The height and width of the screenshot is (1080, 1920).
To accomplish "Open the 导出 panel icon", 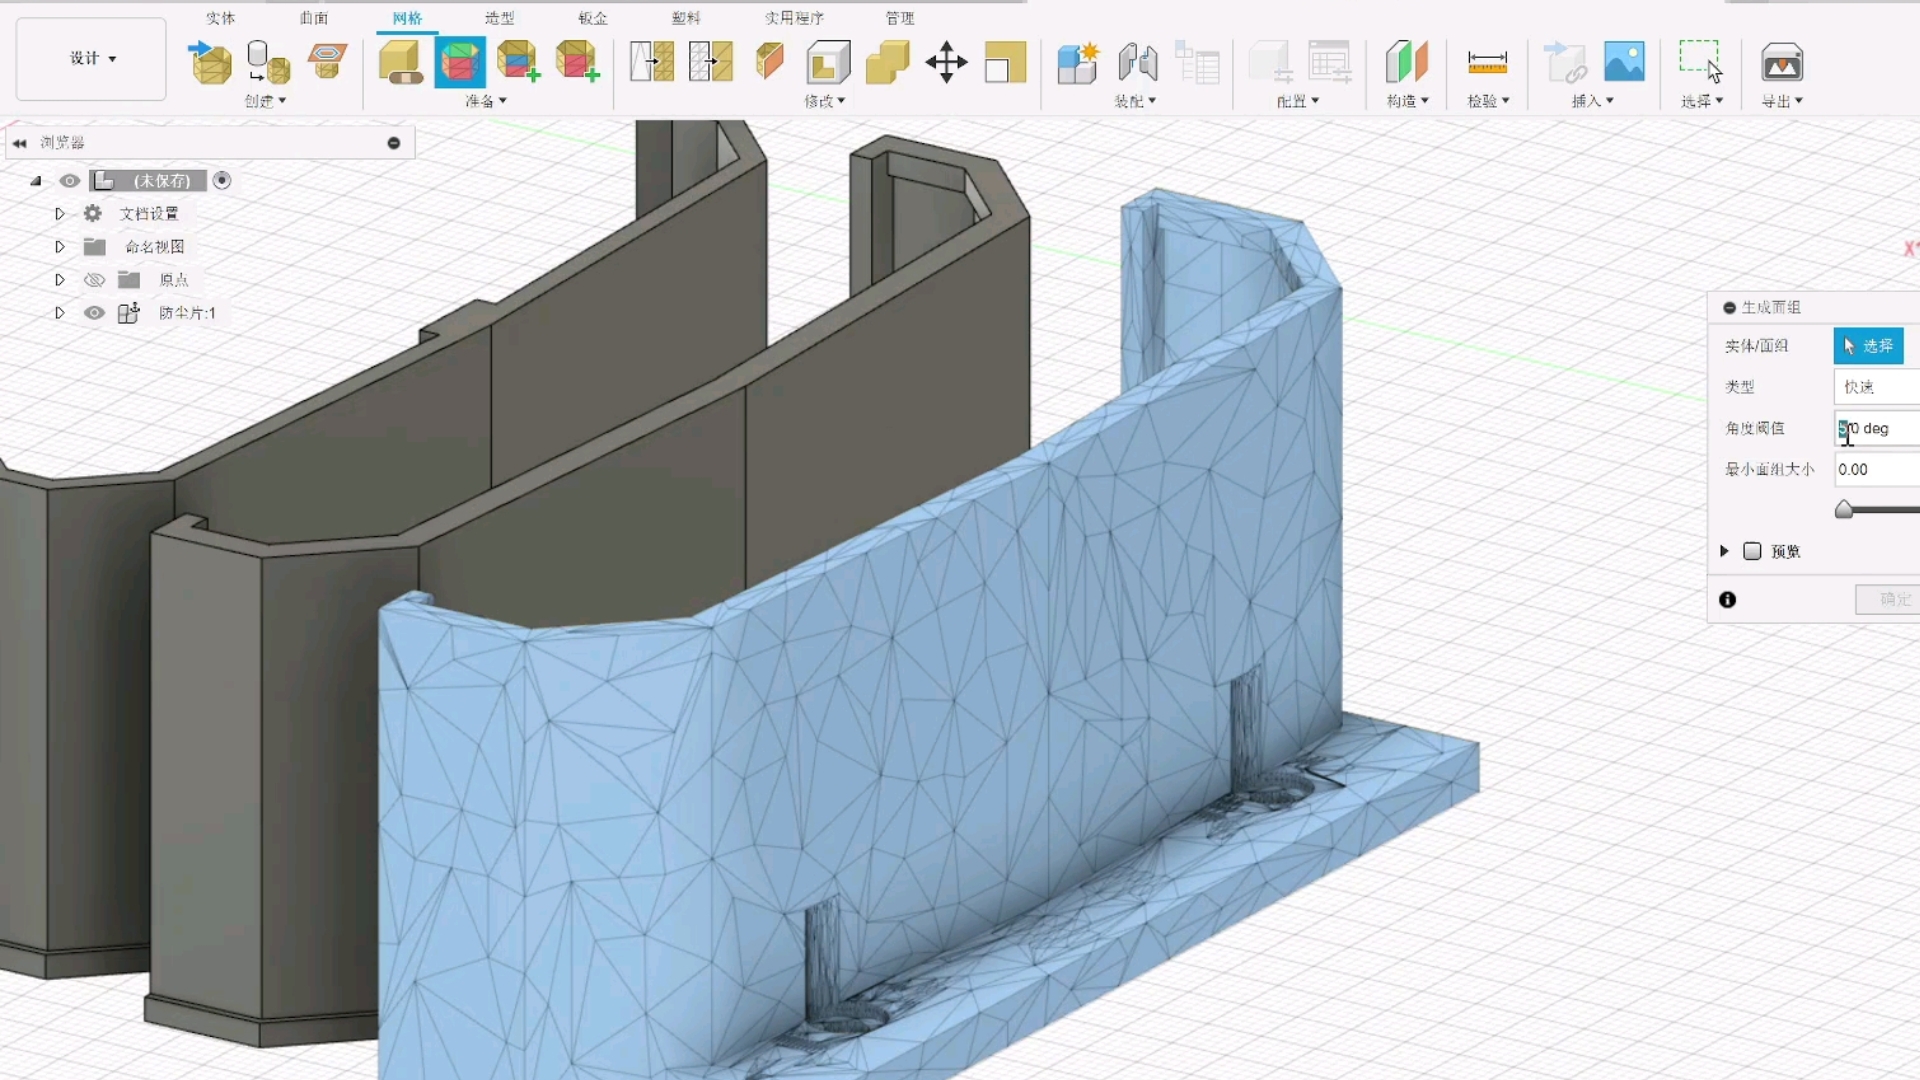I will 1783,62.
